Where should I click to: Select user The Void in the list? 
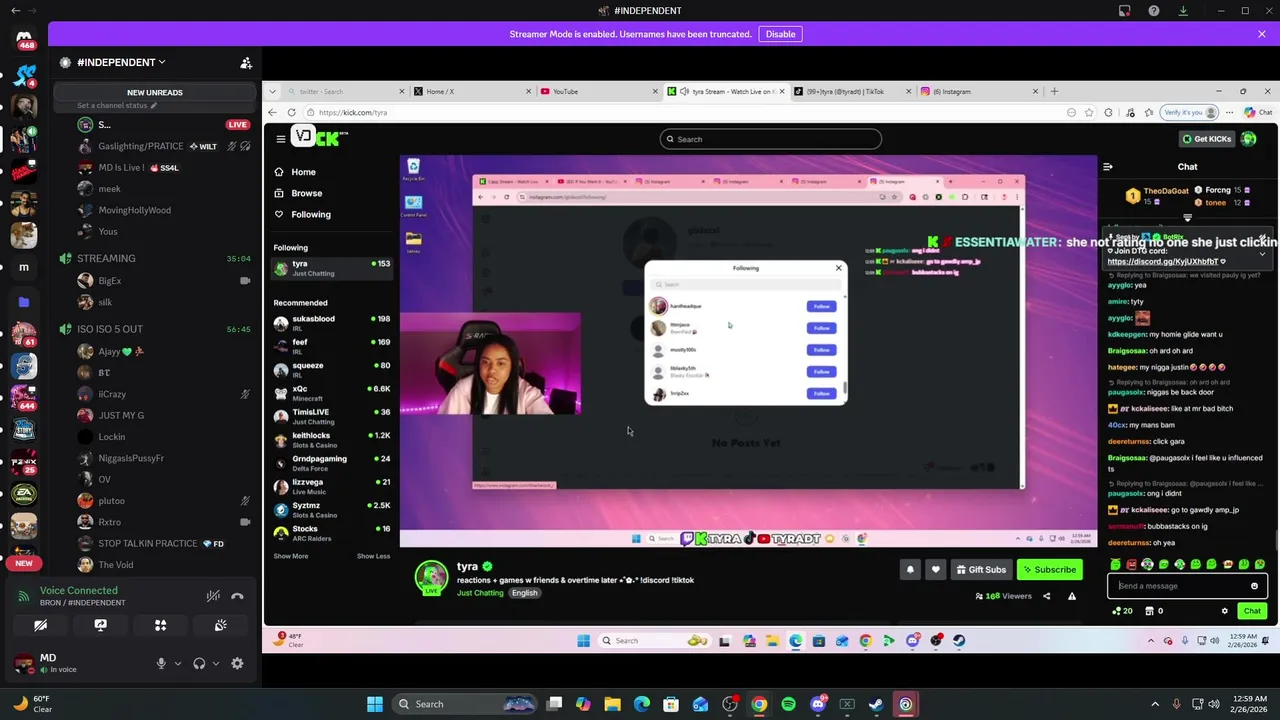(x=116, y=564)
